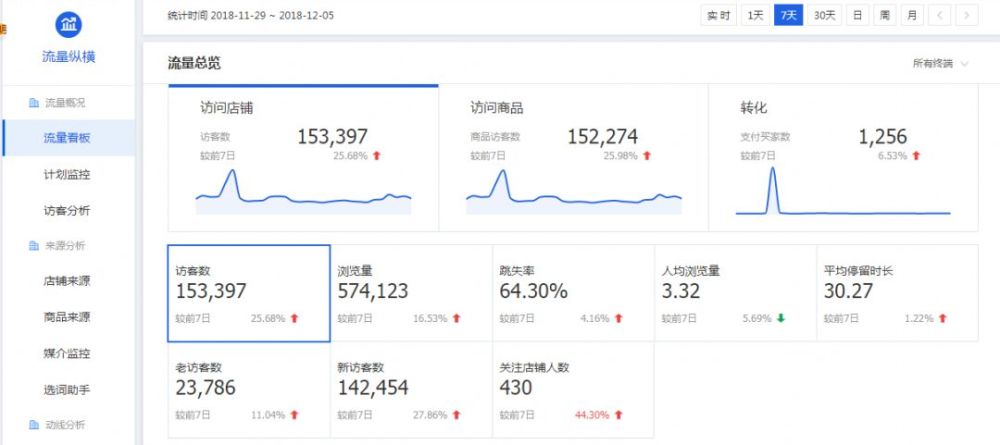Click the 1,256 支付买家数 value
The image size is (1000, 445).
(883, 136)
